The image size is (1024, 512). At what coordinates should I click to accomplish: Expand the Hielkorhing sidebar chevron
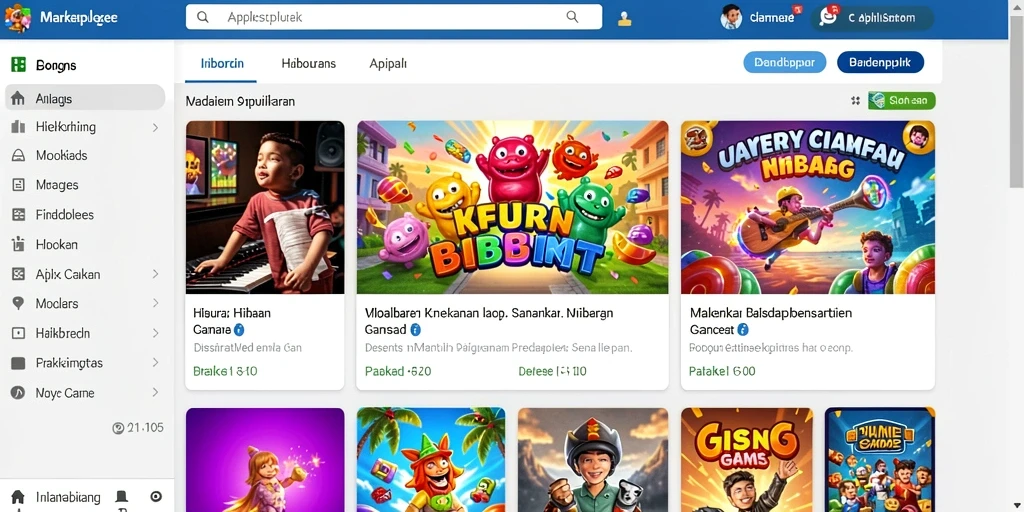(x=155, y=127)
